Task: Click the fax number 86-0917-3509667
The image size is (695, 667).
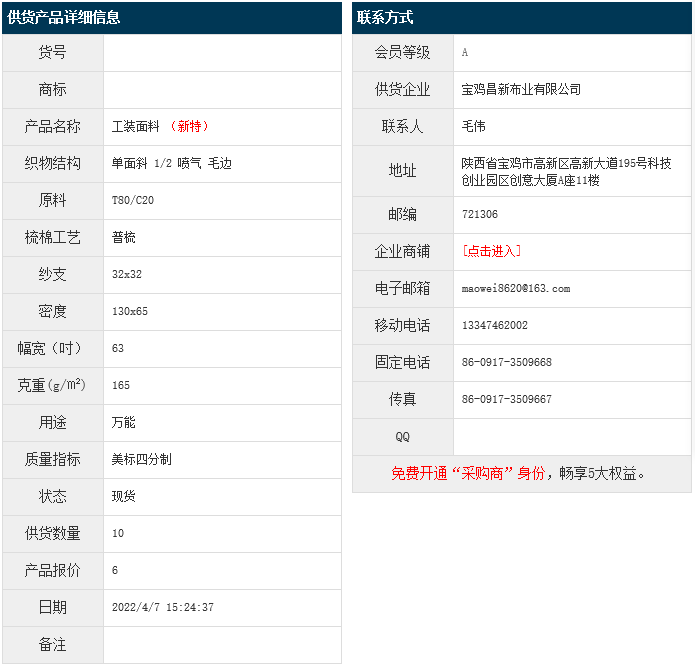Action: click(506, 399)
